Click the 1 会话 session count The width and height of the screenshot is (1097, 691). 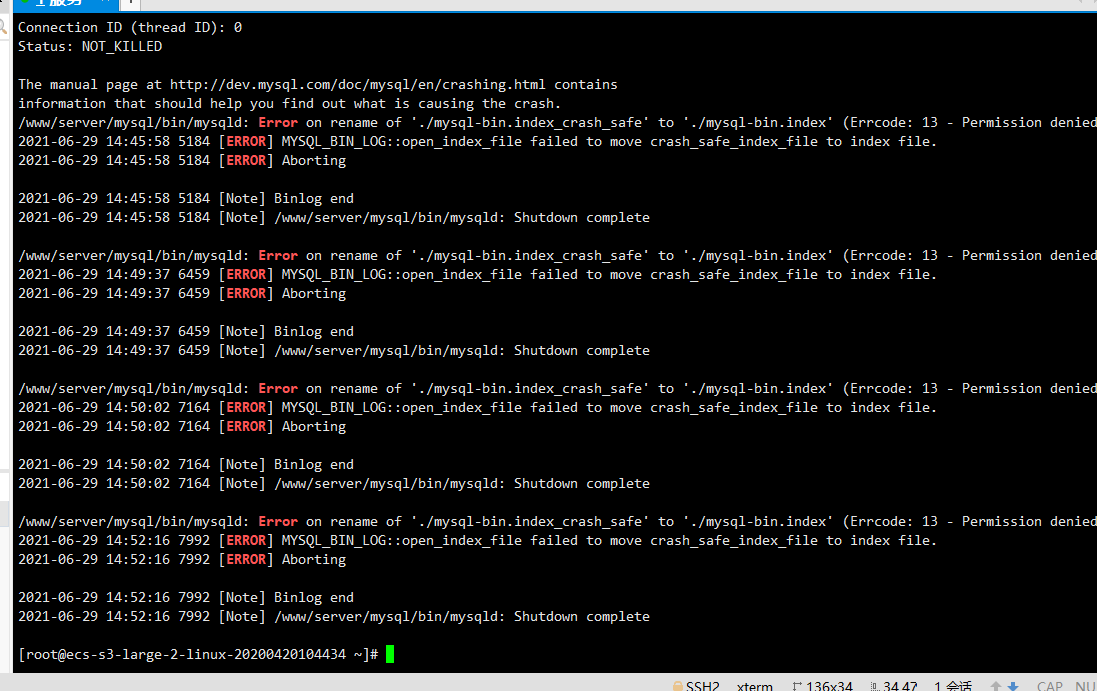click(x=953, y=686)
